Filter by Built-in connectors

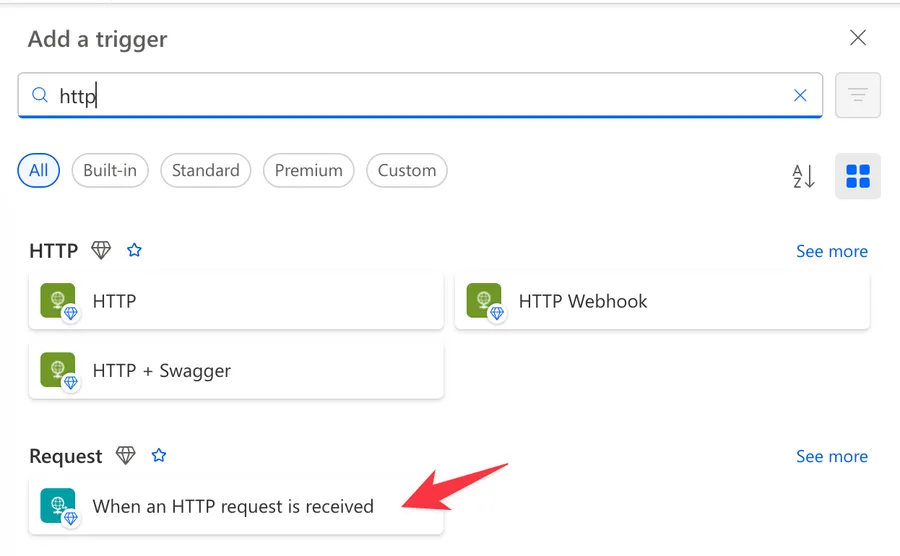pos(110,170)
